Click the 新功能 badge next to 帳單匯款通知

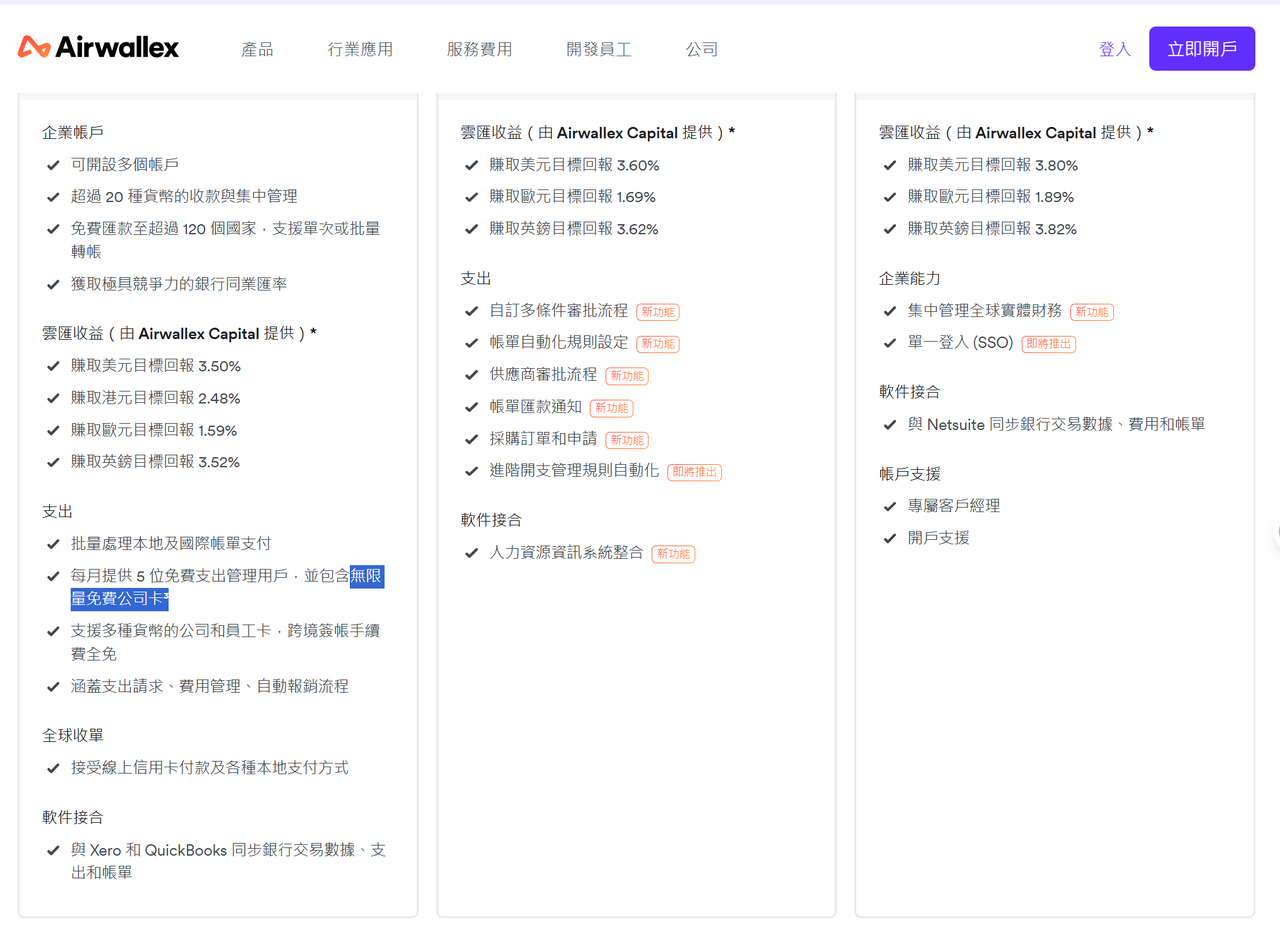[612, 408]
